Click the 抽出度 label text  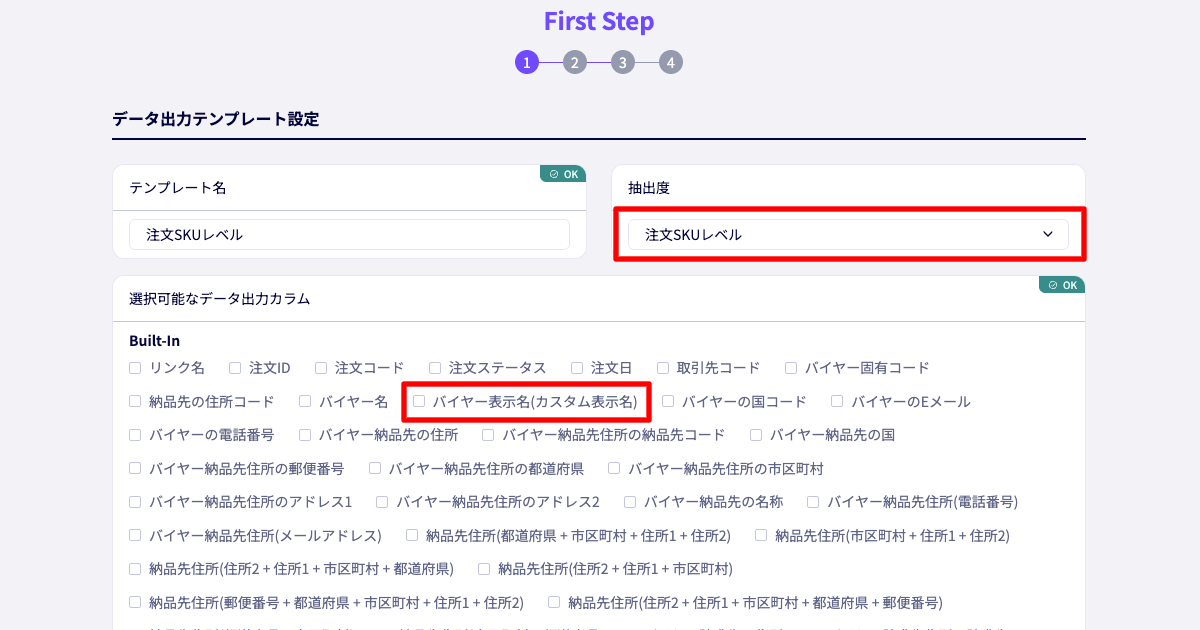tap(649, 187)
